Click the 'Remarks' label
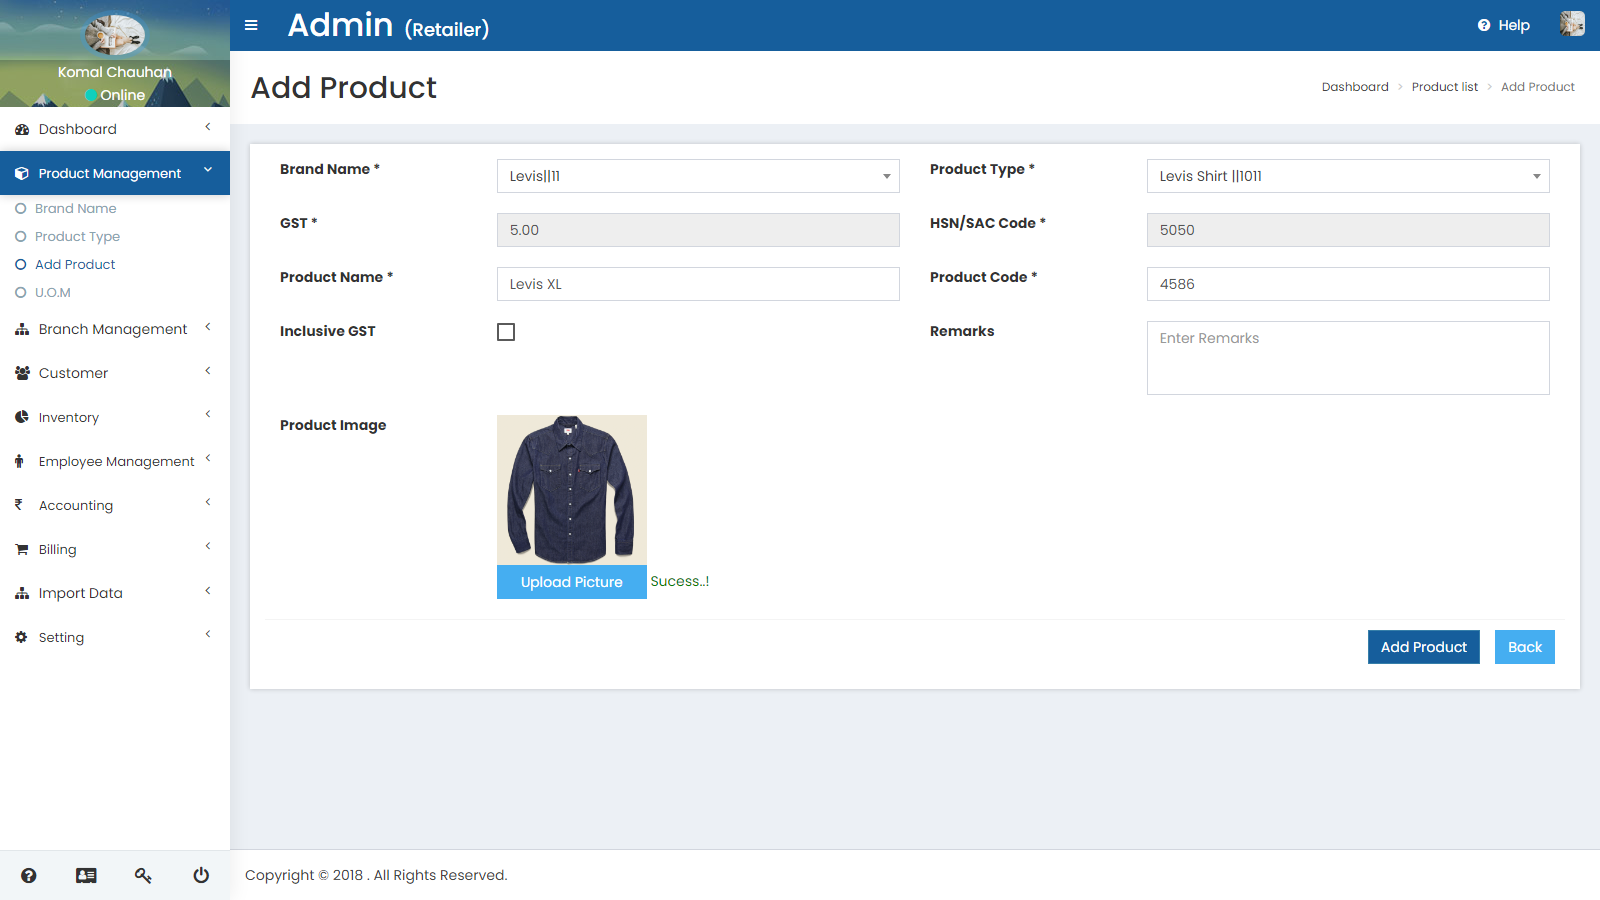This screenshot has width=1600, height=900. (x=962, y=331)
